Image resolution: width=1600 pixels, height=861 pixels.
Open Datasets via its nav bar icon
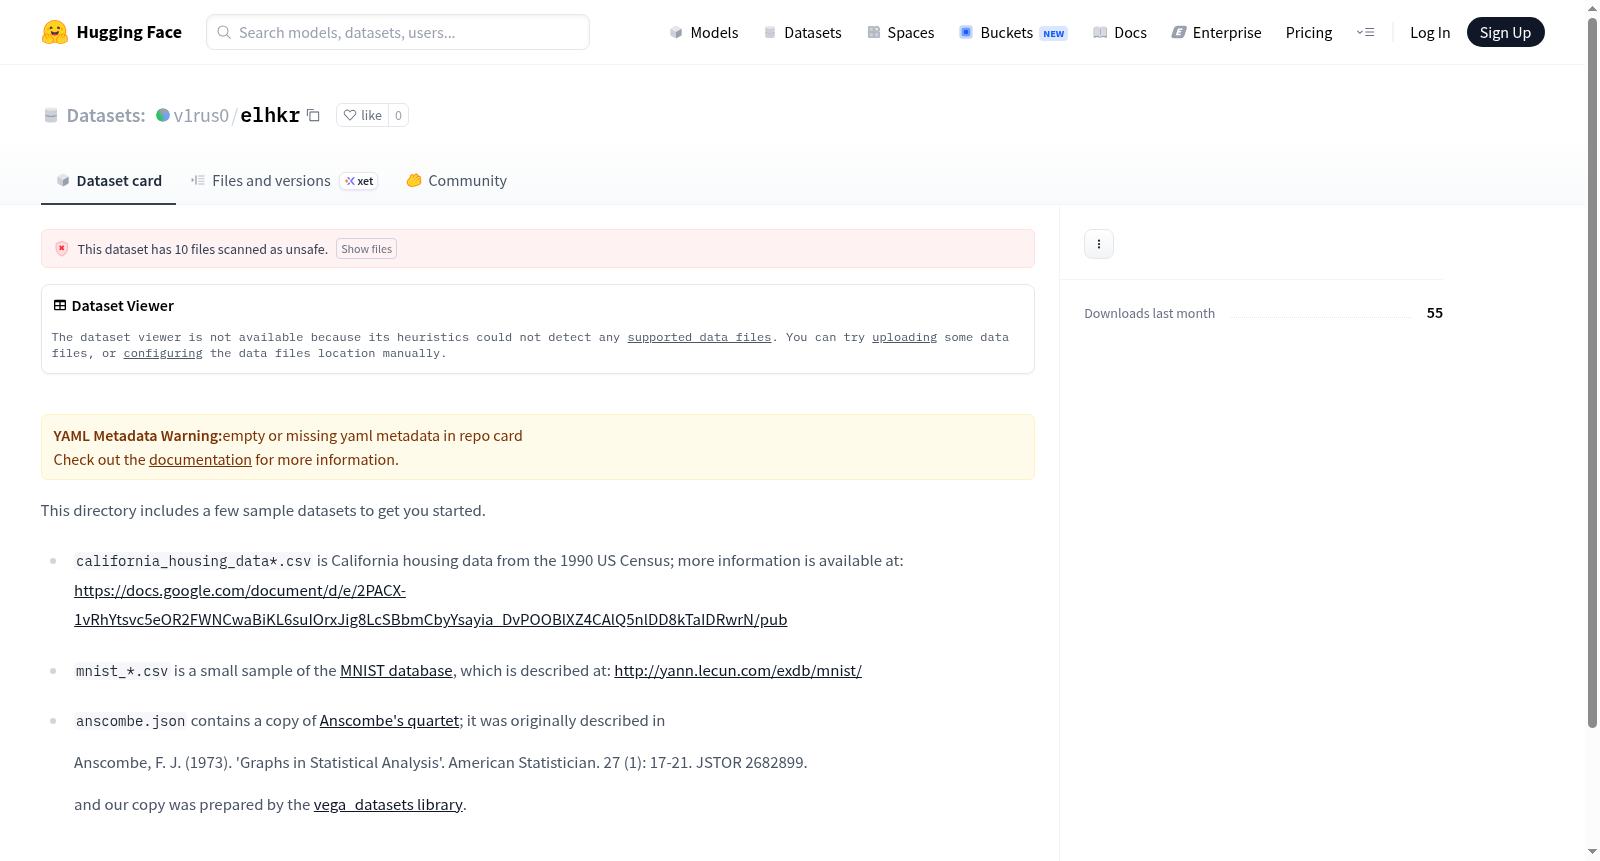click(x=770, y=32)
